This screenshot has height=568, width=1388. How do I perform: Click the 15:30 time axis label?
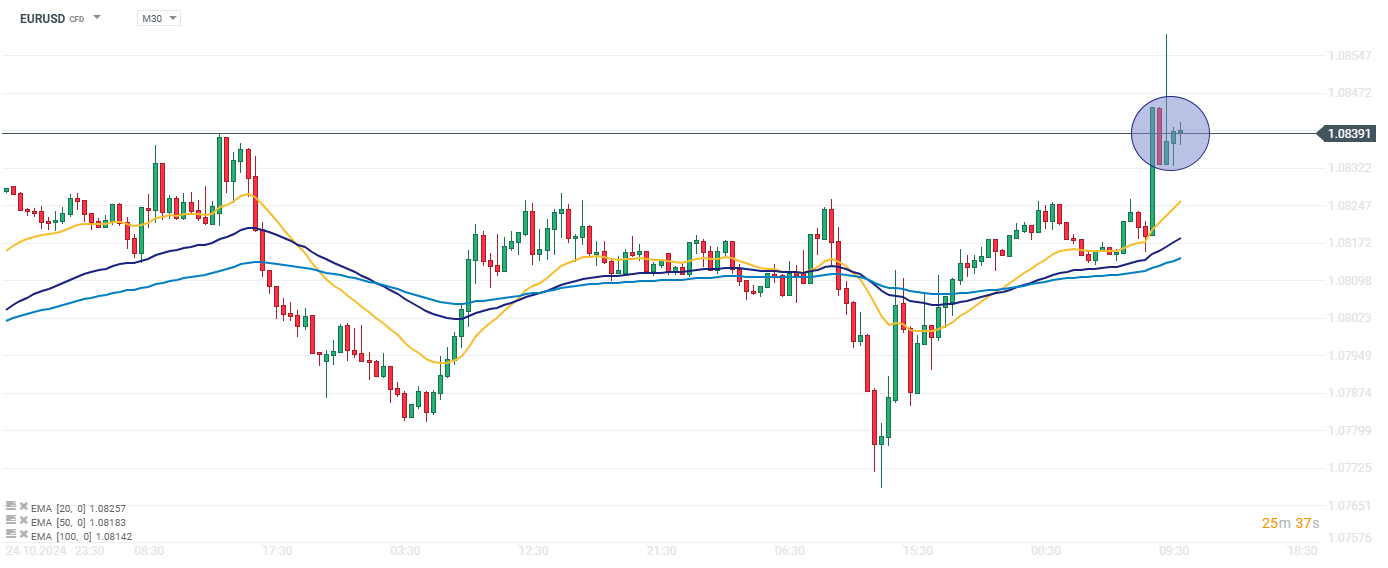pyautogui.click(x=917, y=551)
